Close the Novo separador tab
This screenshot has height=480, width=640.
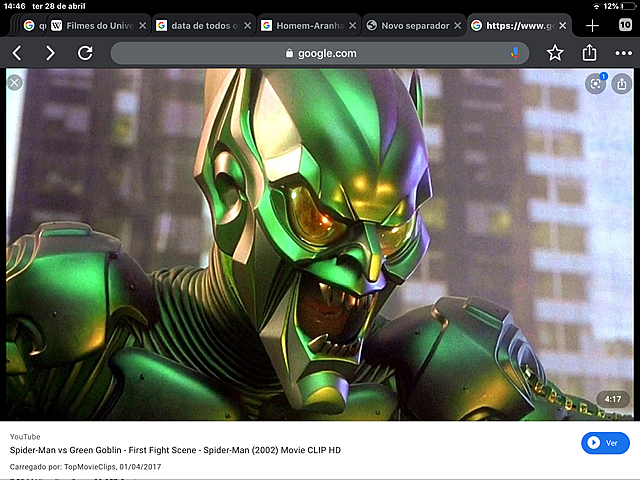pos(458,26)
